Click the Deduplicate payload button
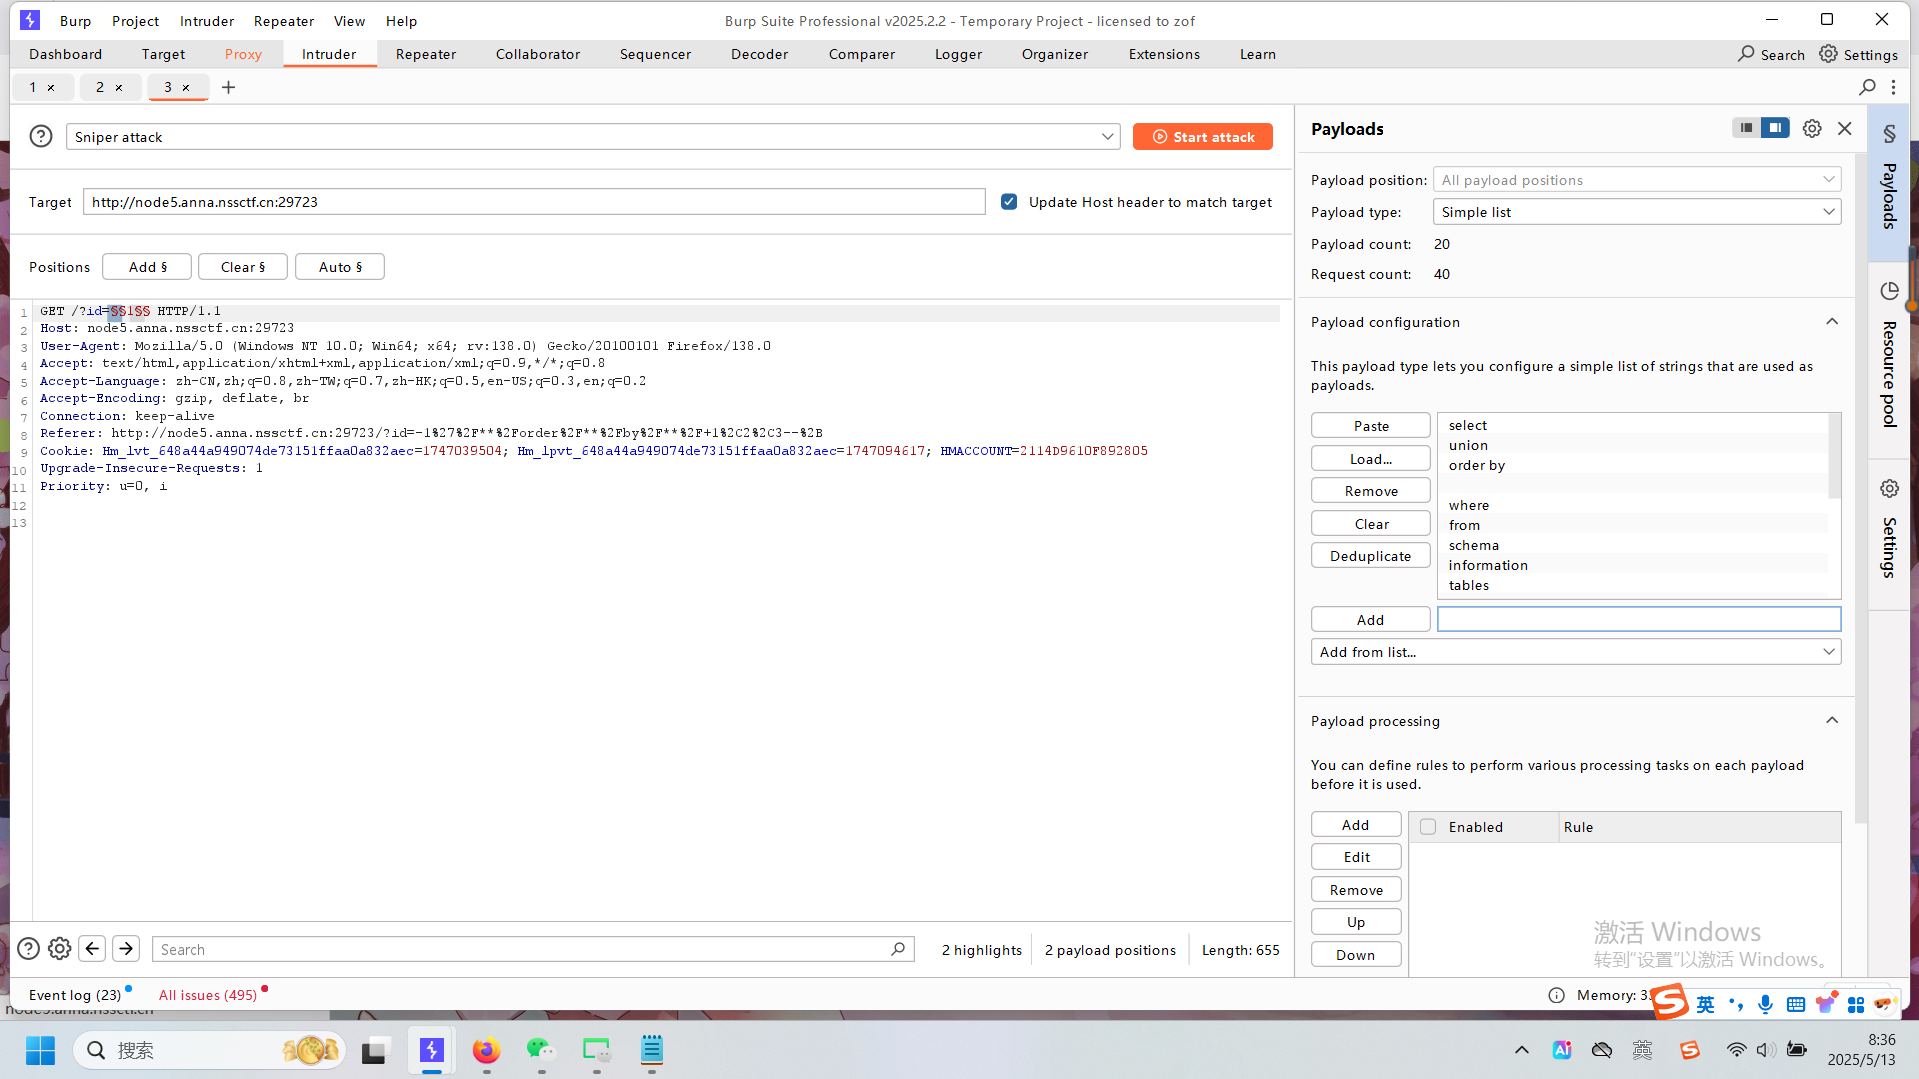Viewport: 1919px width, 1079px height. (1370, 556)
